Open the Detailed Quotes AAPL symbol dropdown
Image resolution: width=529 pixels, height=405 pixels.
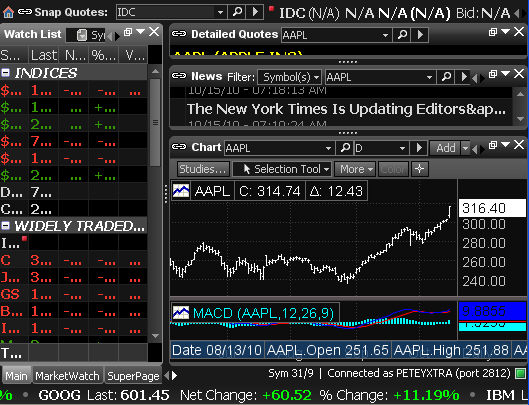pos(385,35)
